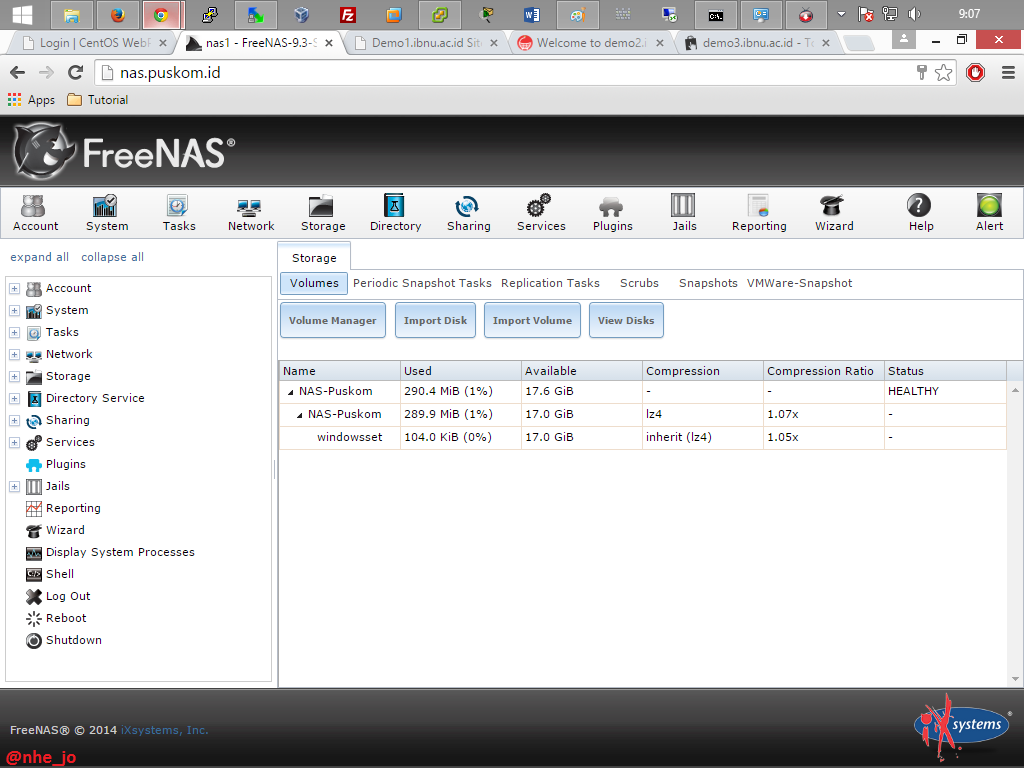
Task: Click the Compression Ratio column header
Action: pyautogui.click(x=824, y=371)
